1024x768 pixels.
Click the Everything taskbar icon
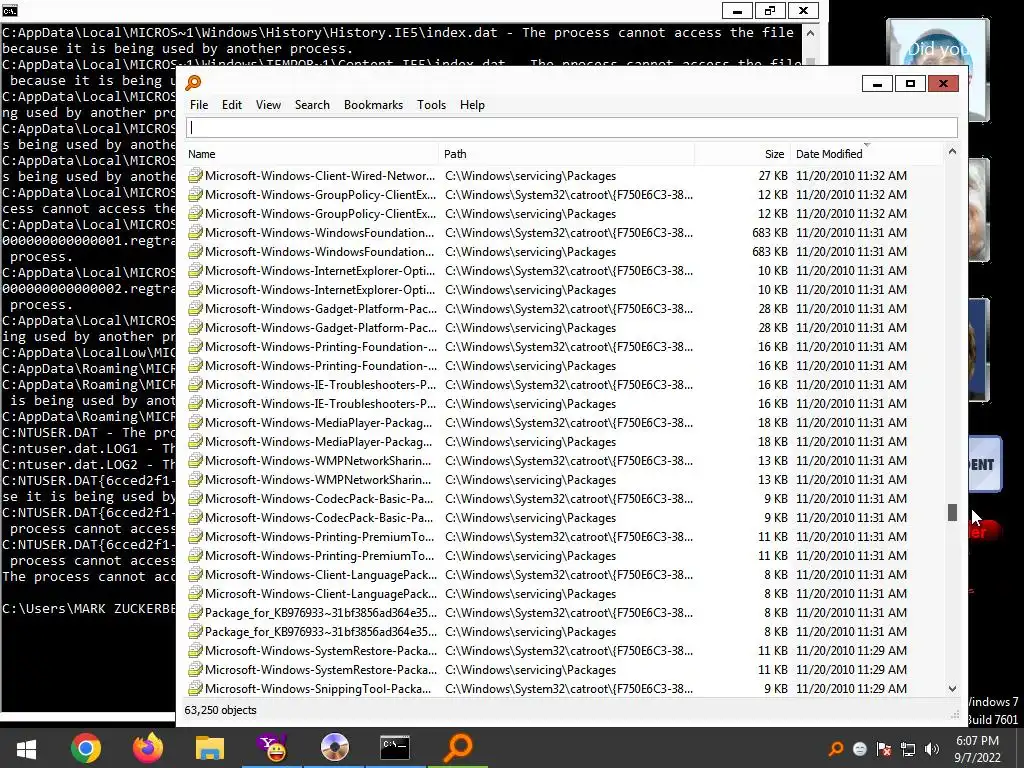pos(458,748)
